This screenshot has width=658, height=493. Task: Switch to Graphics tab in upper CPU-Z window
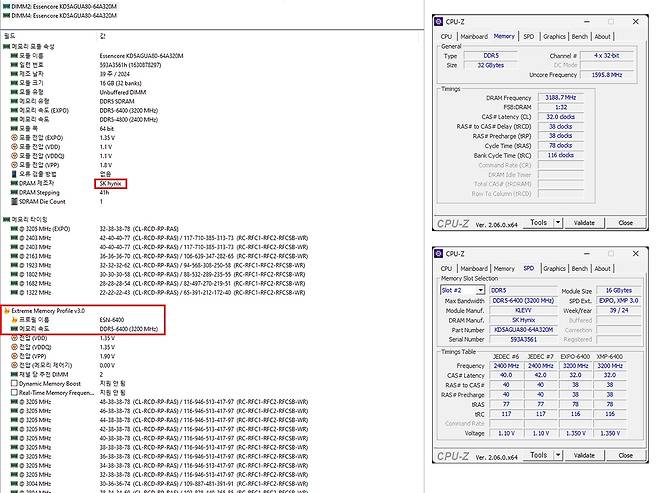tap(555, 36)
